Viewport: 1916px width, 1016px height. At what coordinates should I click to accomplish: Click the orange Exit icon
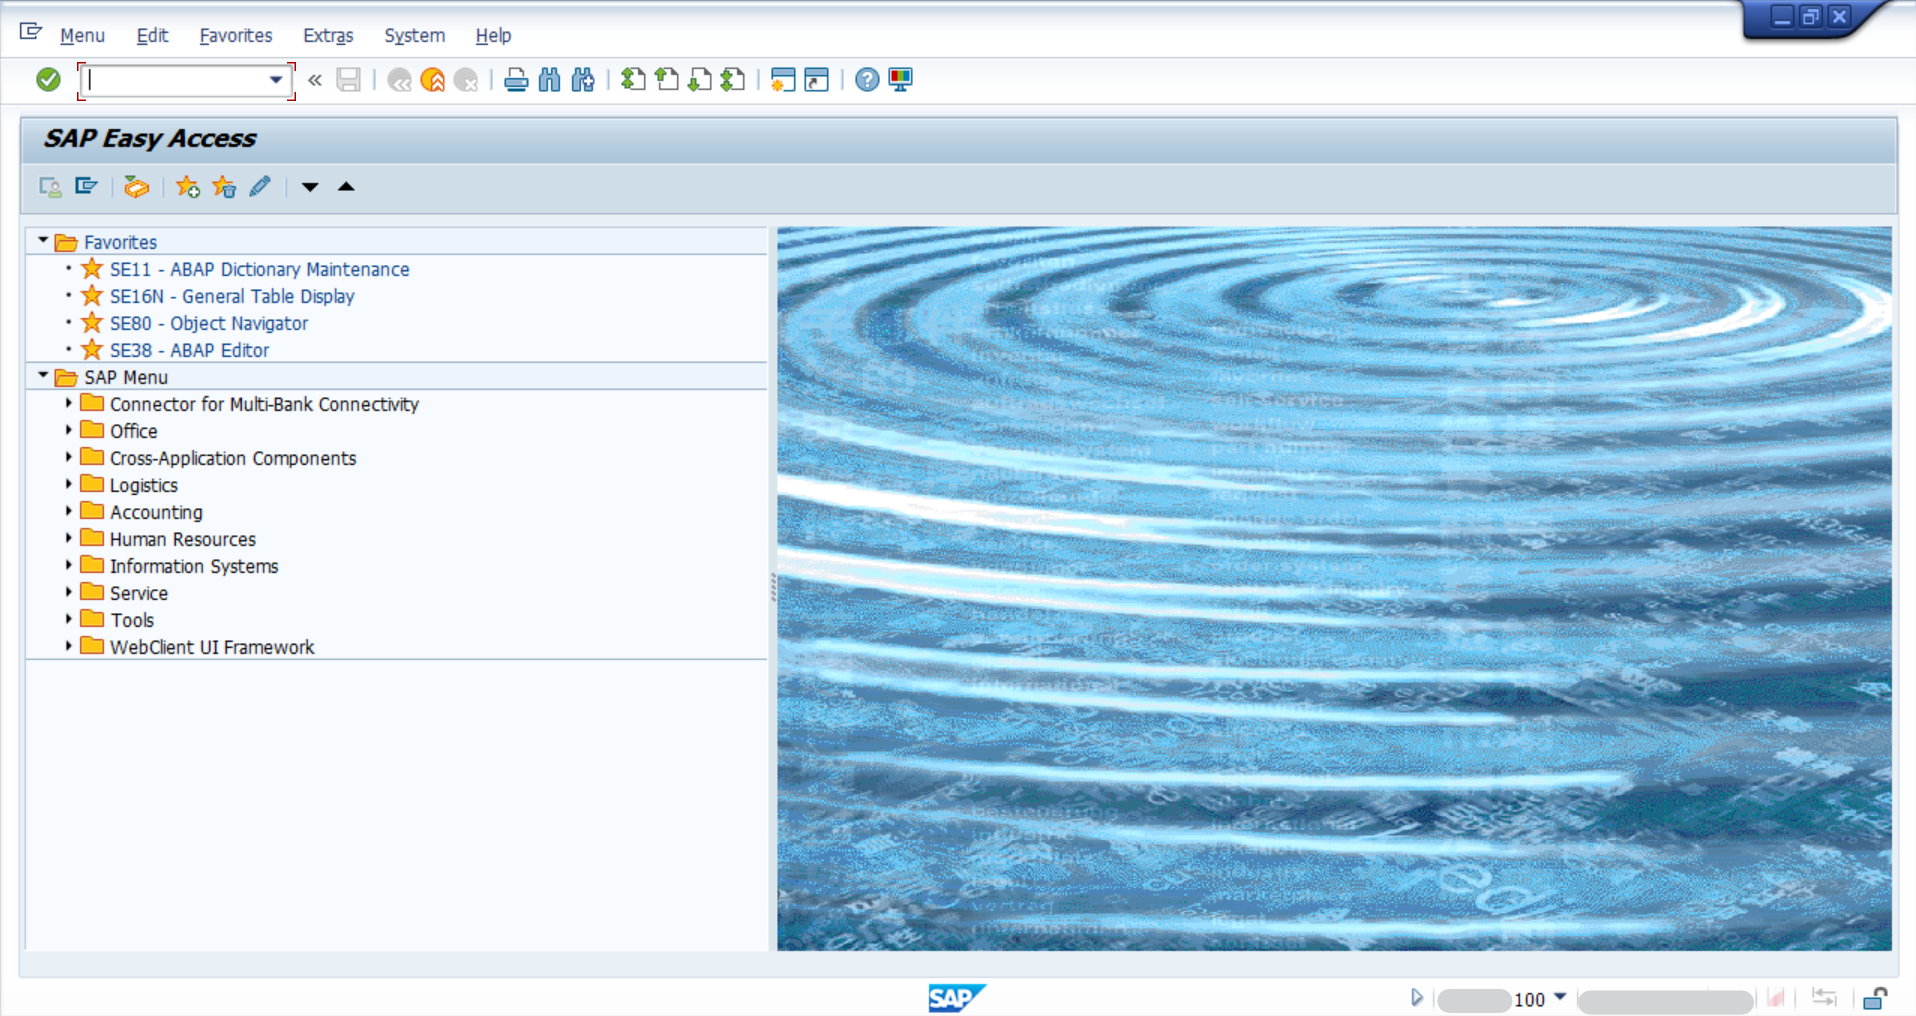[433, 80]
